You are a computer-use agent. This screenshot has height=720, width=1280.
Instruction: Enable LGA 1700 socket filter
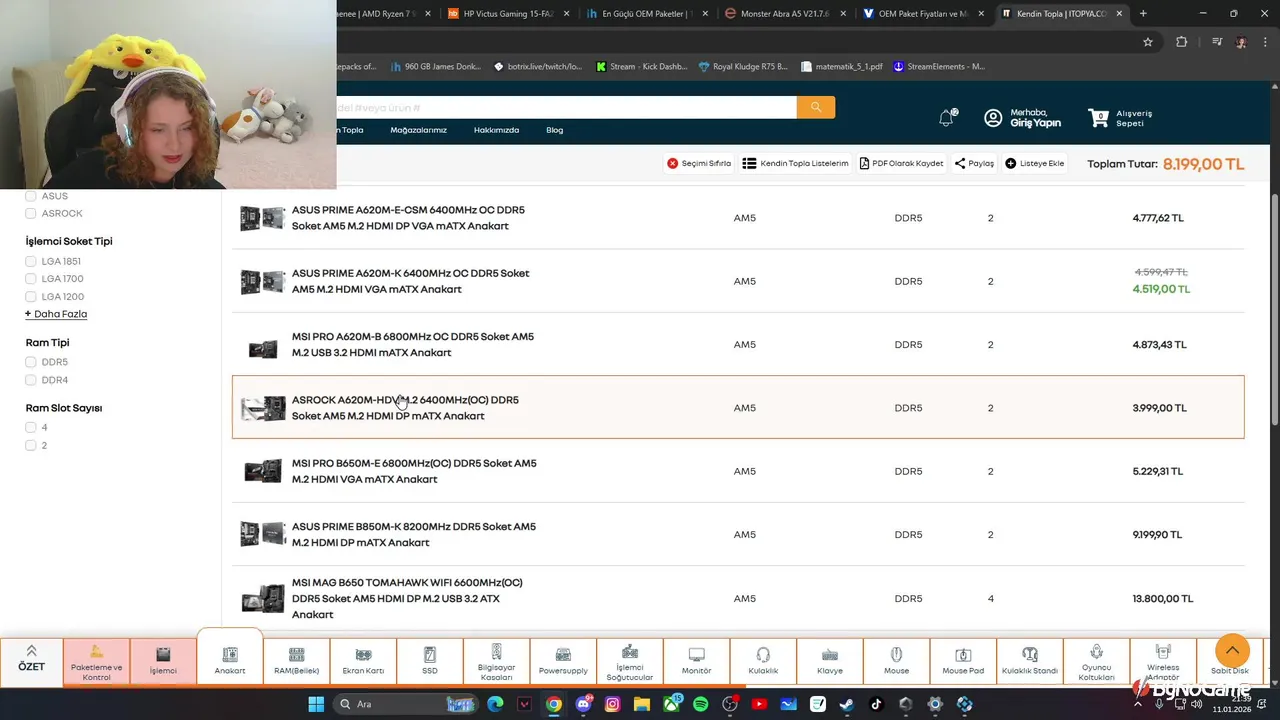pyautogui.click(x=31, y=279)
